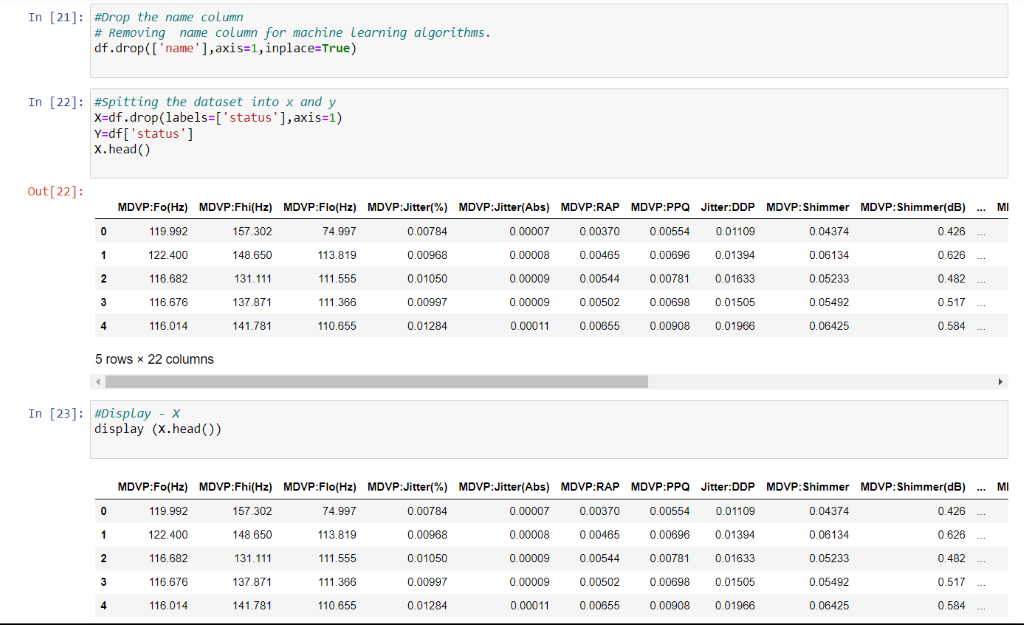Click value 0.00465 in the In [23] output table
The width and height of the screenshot is (1024, 625).
pos(600,535)
